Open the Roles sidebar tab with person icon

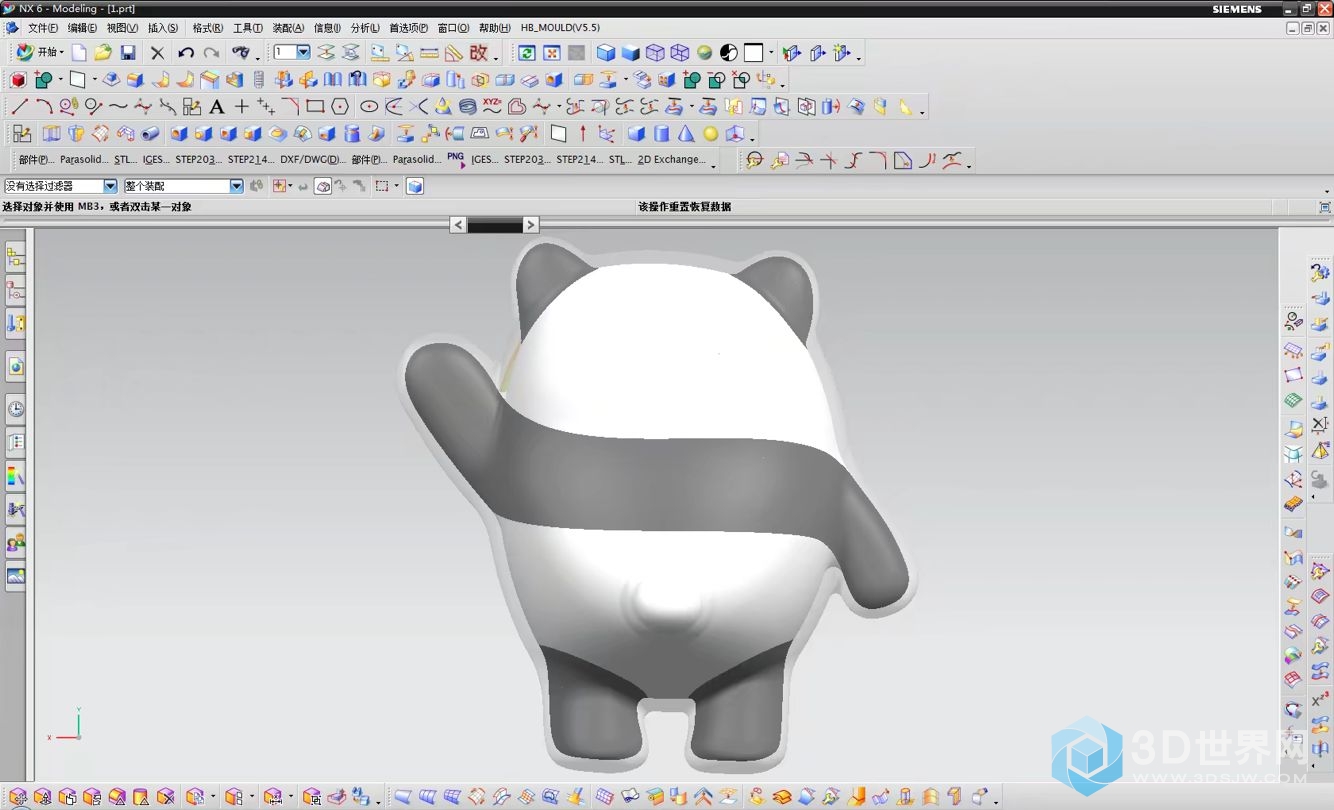[x=15, y=543]
